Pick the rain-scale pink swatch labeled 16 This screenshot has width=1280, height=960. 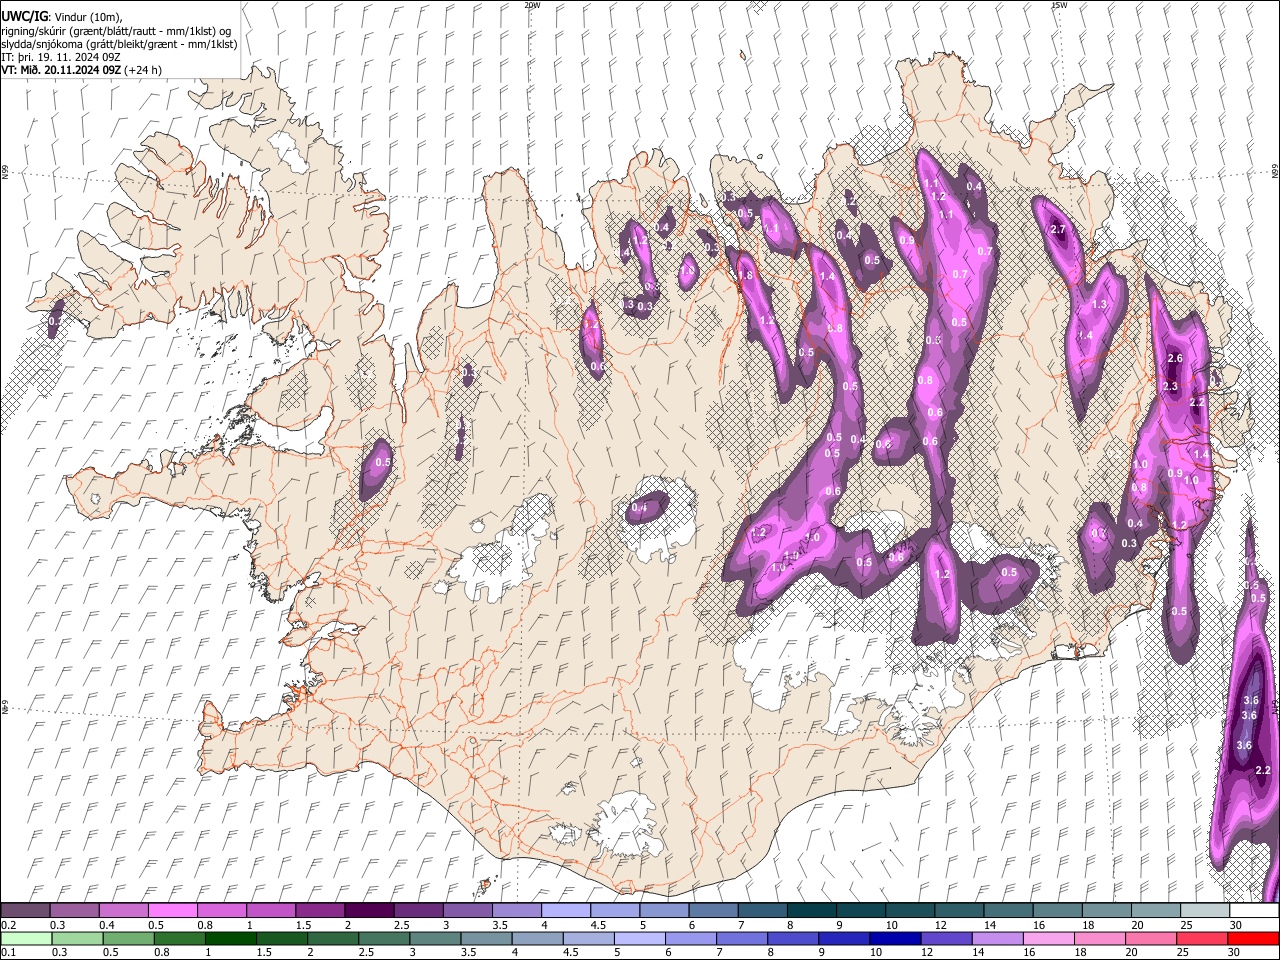click(x=1047, y=938)
